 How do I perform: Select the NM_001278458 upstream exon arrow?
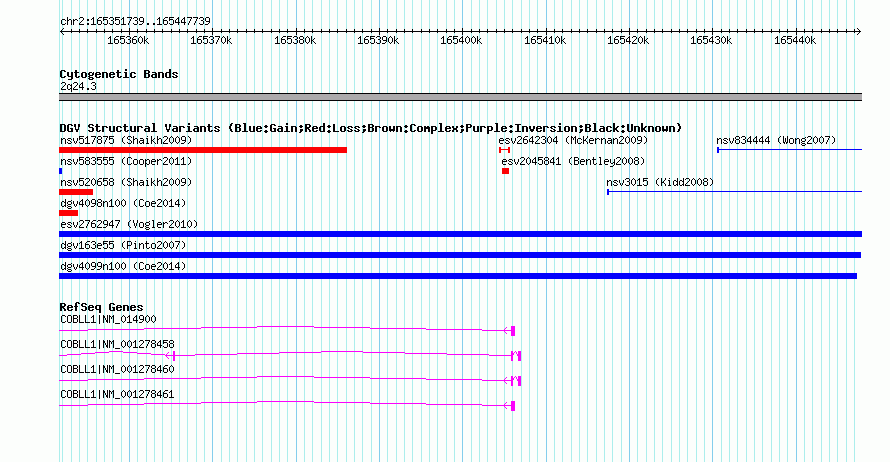[x=170, y=356]
